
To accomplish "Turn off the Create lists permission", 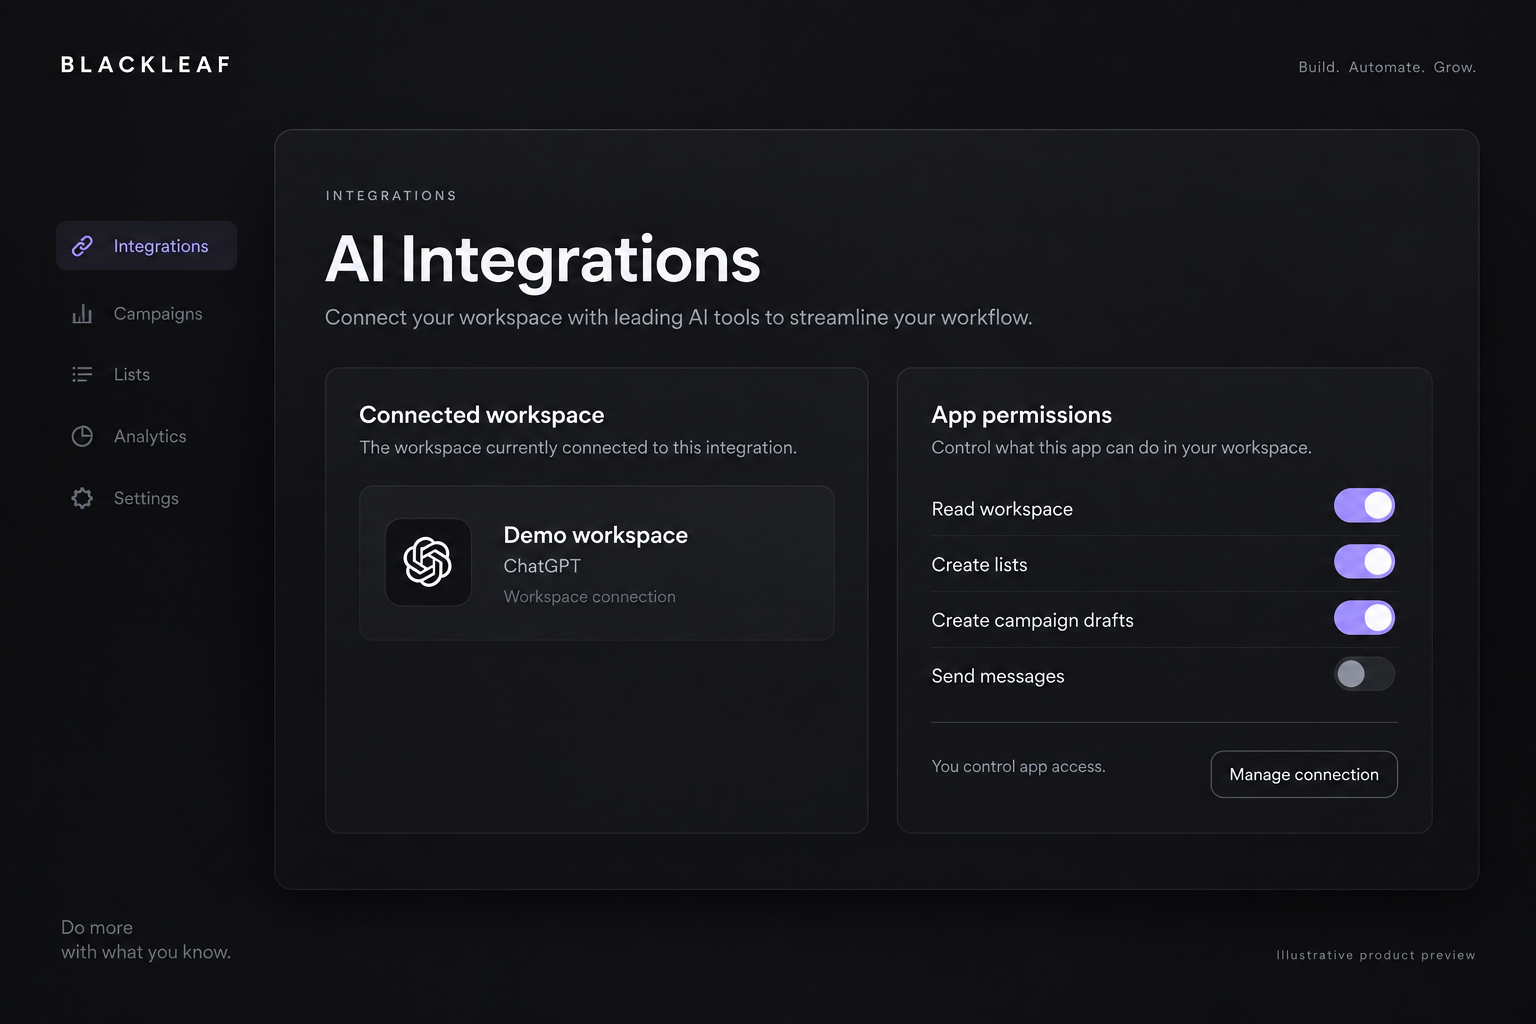I will click(x=1364, y=562).
